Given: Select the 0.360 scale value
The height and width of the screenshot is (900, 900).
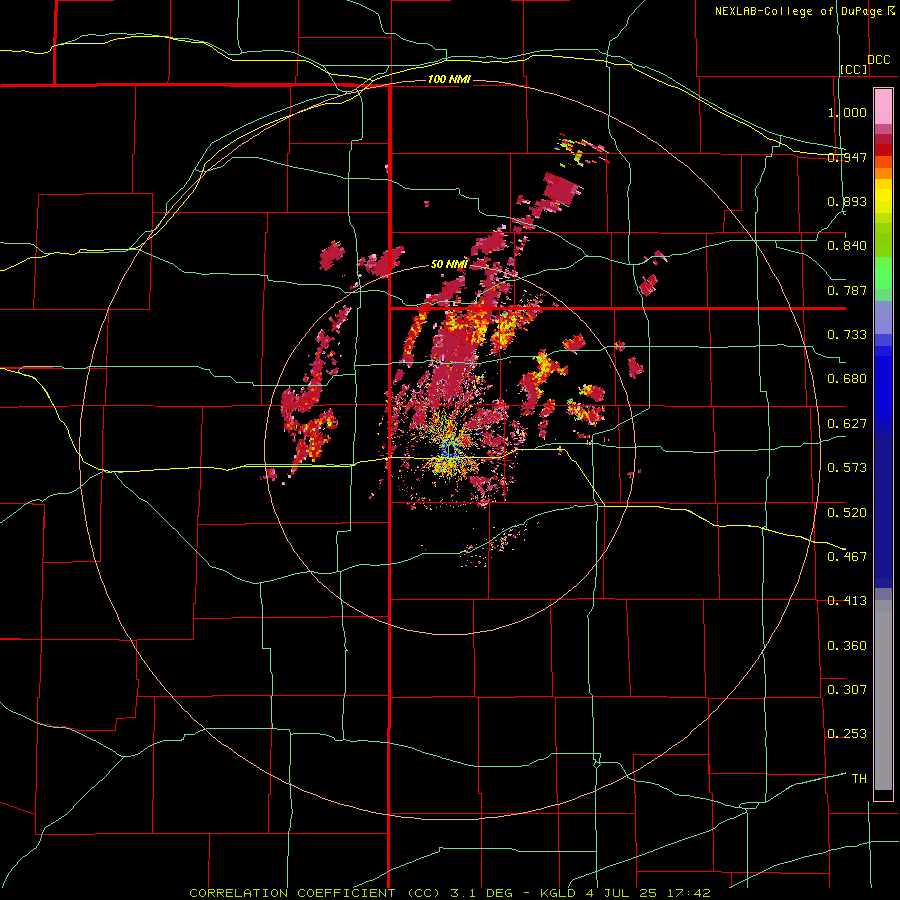Looking at the screenshot, I should click(x=847, y=646).
